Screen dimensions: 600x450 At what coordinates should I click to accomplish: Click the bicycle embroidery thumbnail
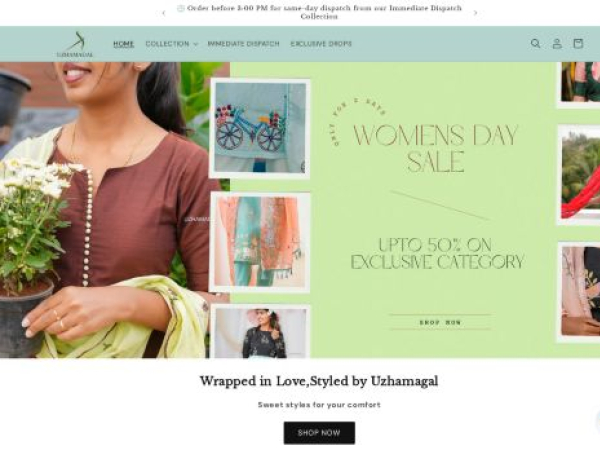[x=260, y=128]
